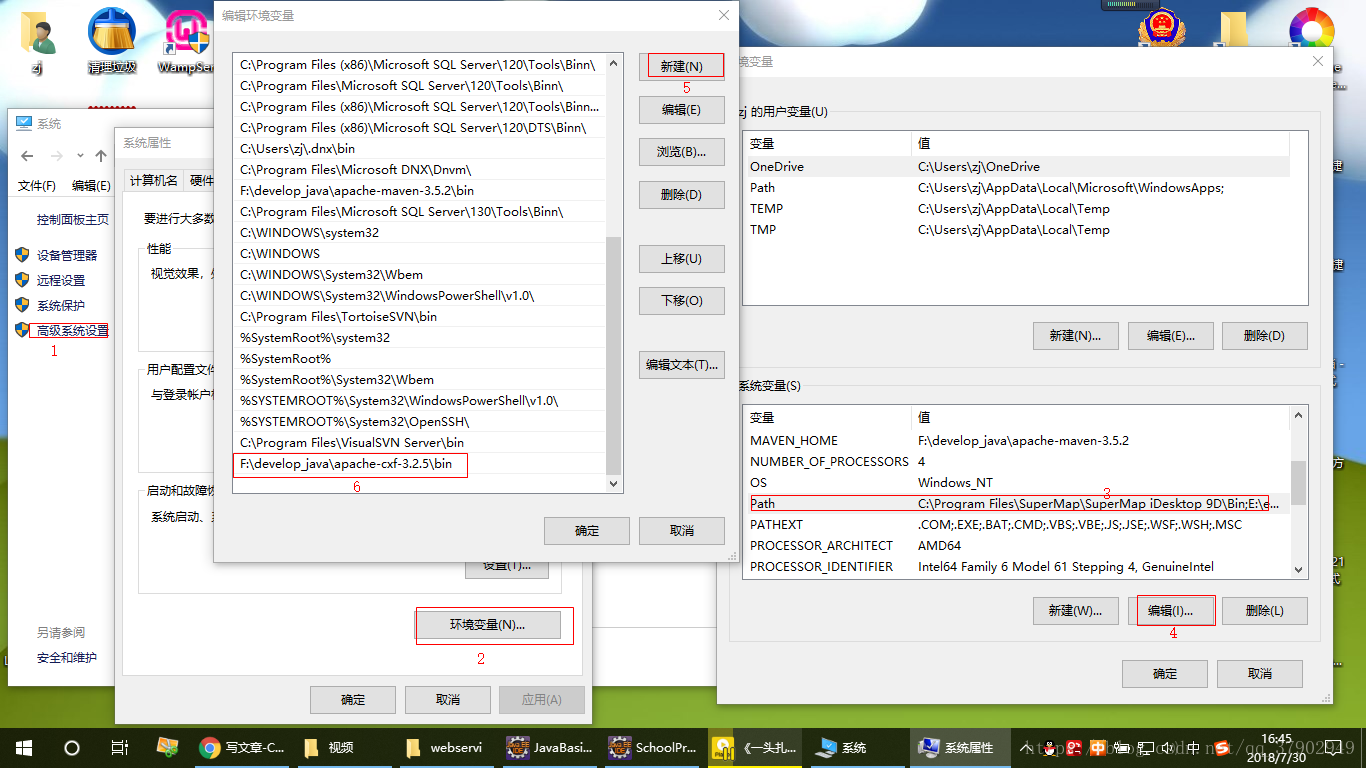Open 文件(F) menu in 系统 window
This screenshot has width=1366, height=768.
(x=37, y=186)
